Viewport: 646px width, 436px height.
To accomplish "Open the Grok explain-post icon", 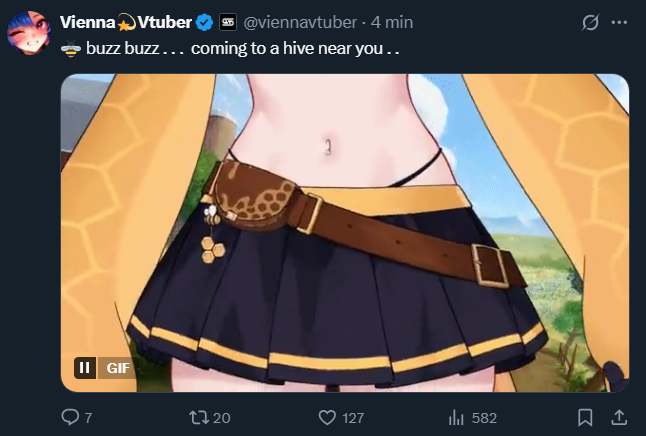I will click(590, 22).
